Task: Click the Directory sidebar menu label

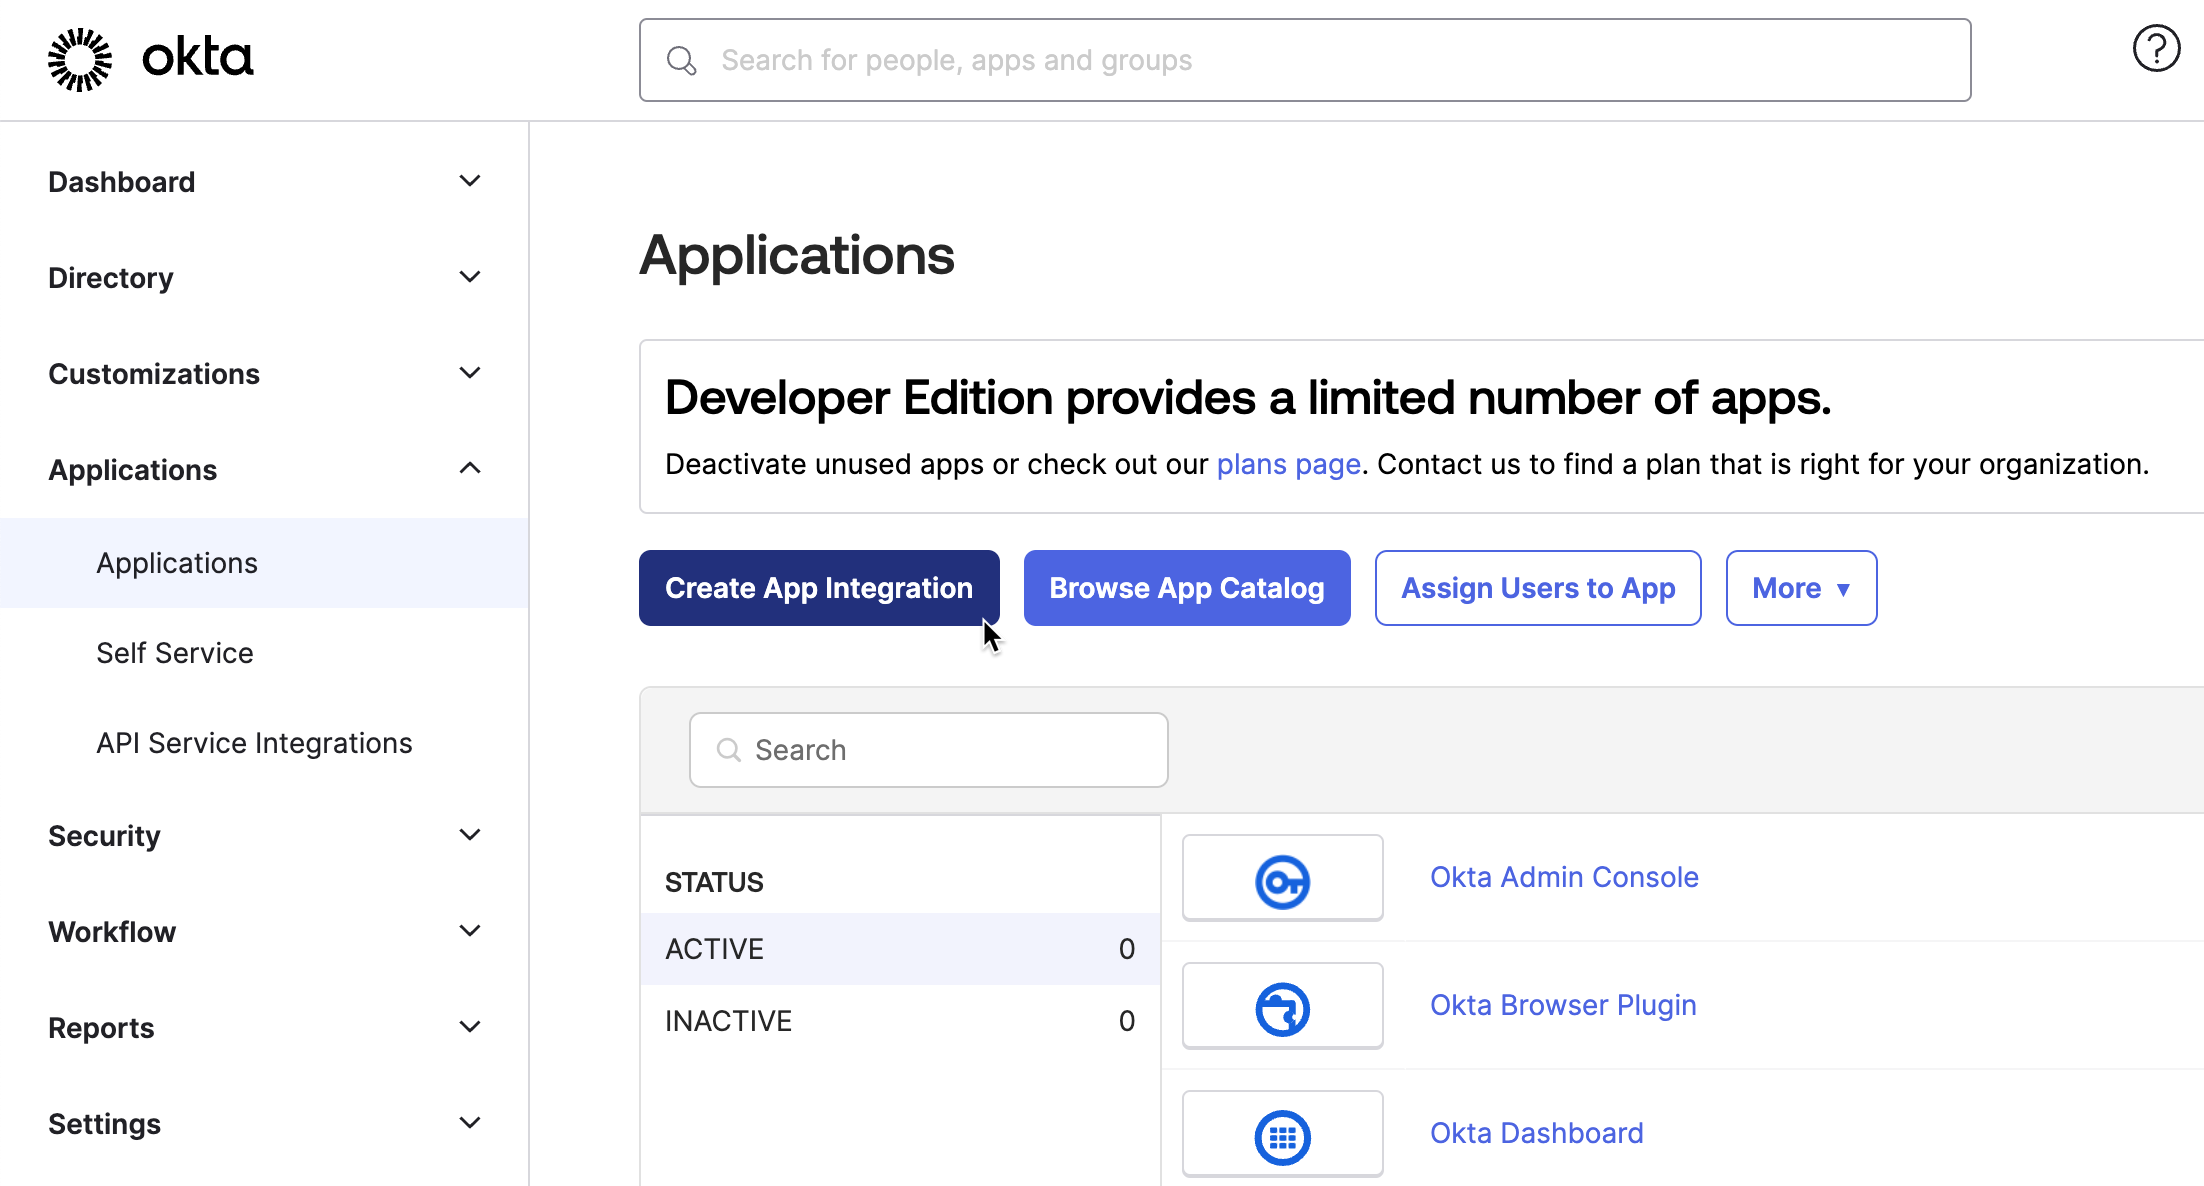Action: click(110, 278)
